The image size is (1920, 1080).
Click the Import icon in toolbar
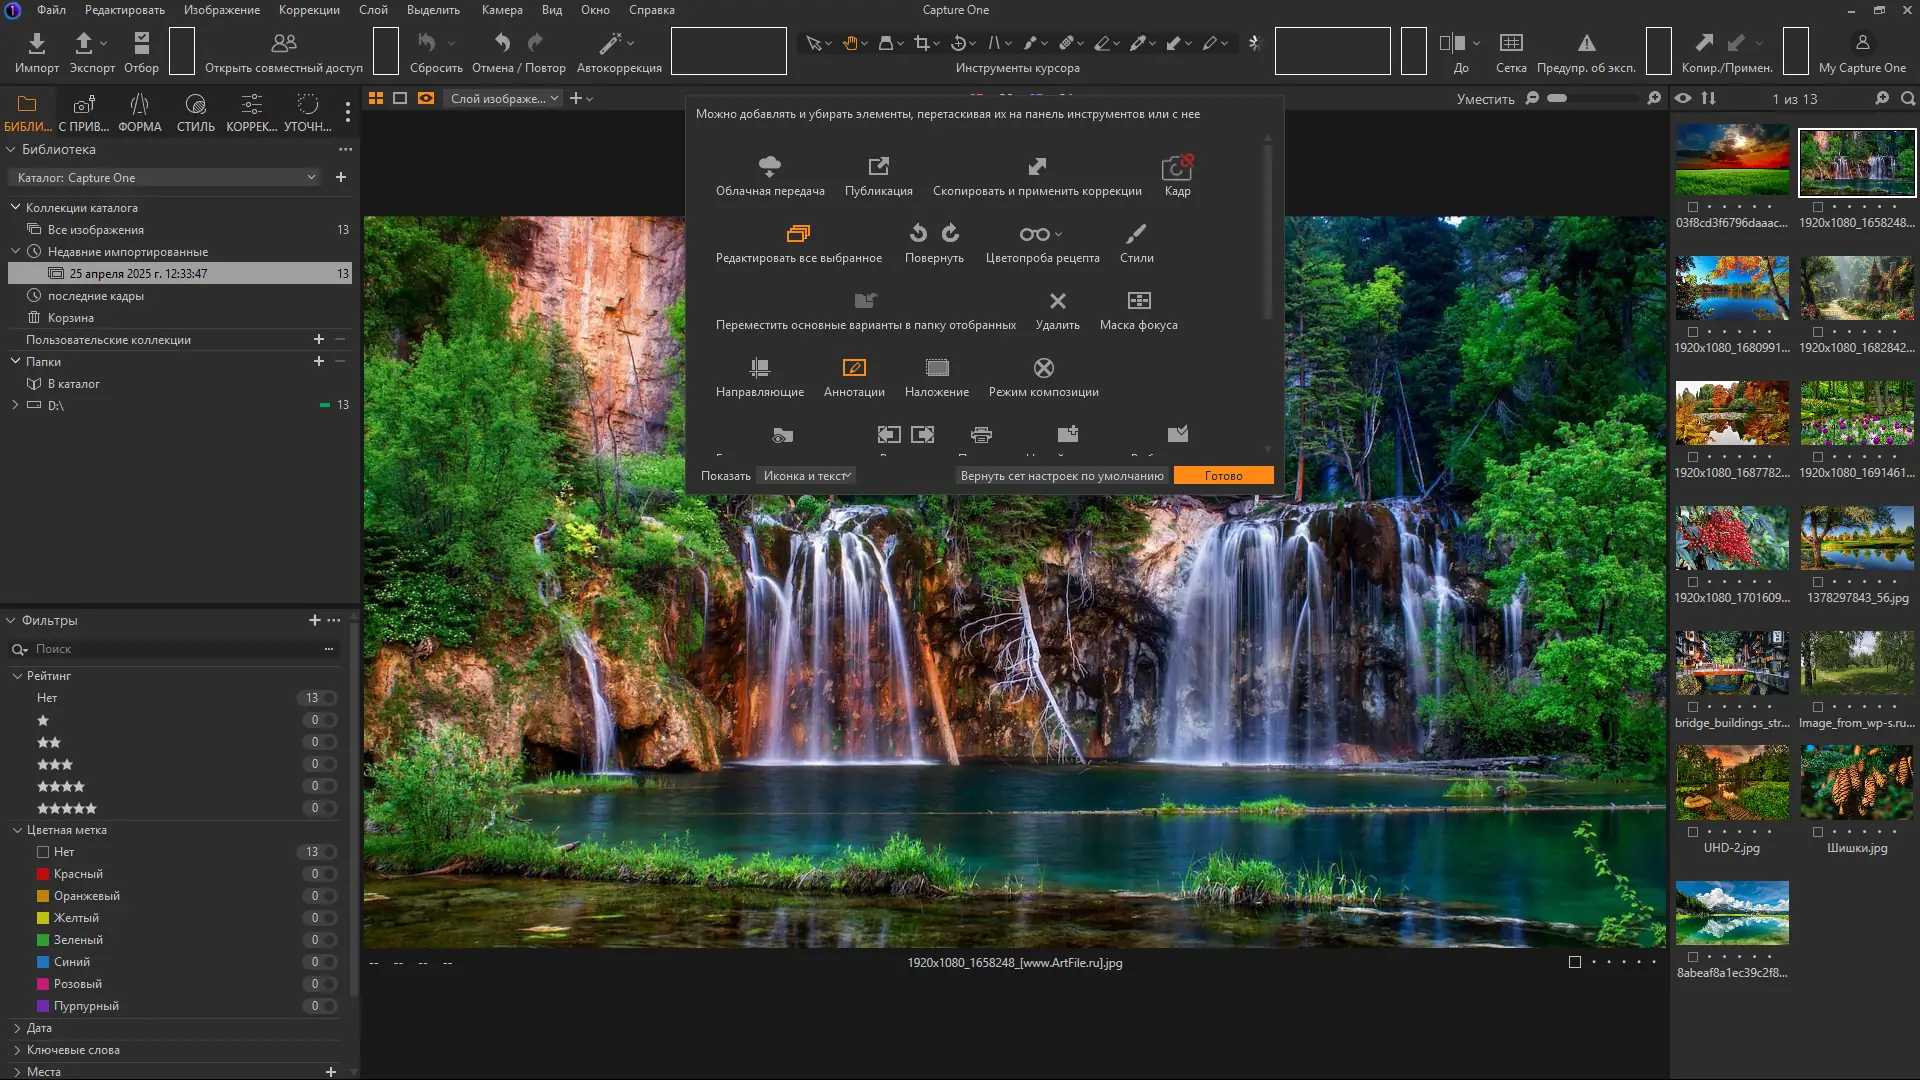(x=36, y=43)
